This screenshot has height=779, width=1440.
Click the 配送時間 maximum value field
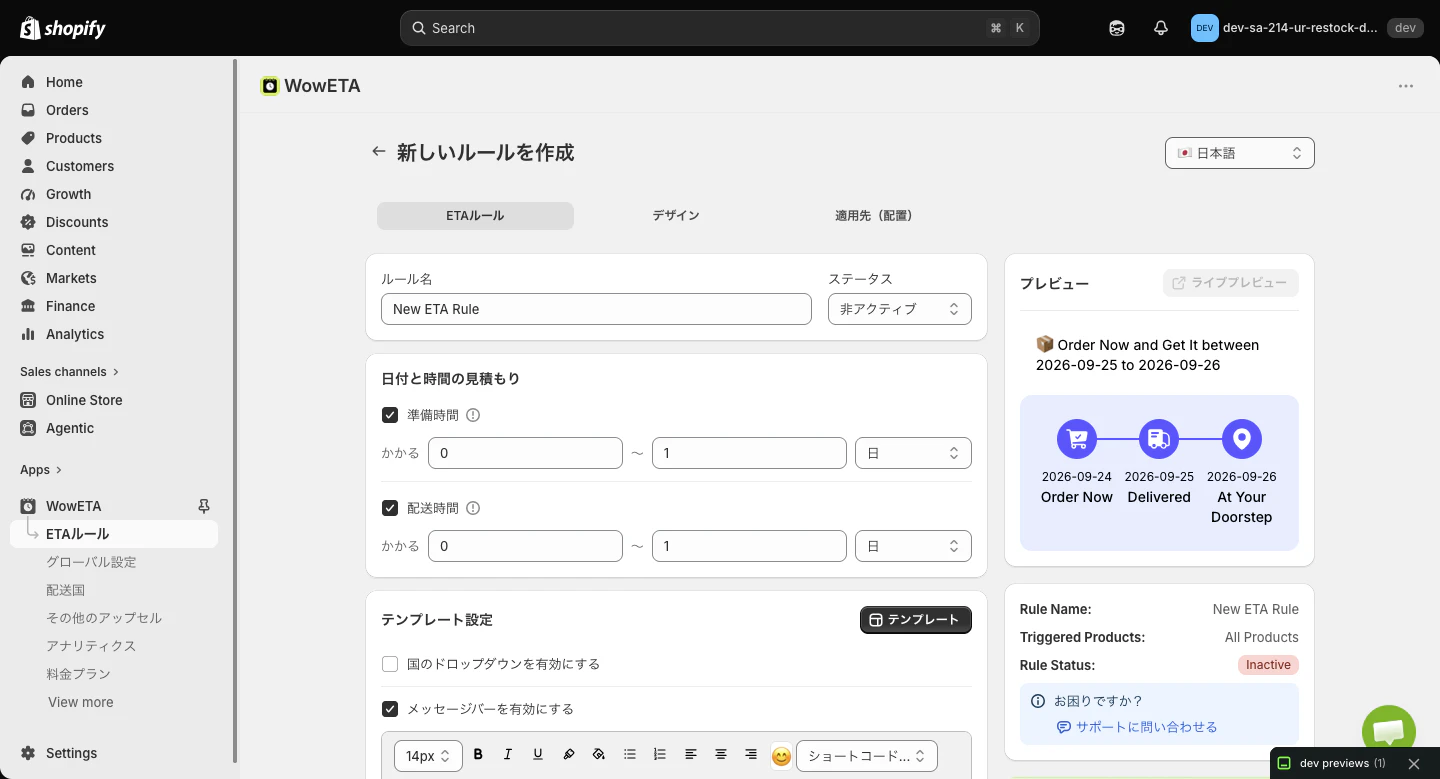[x=749, y=546]
